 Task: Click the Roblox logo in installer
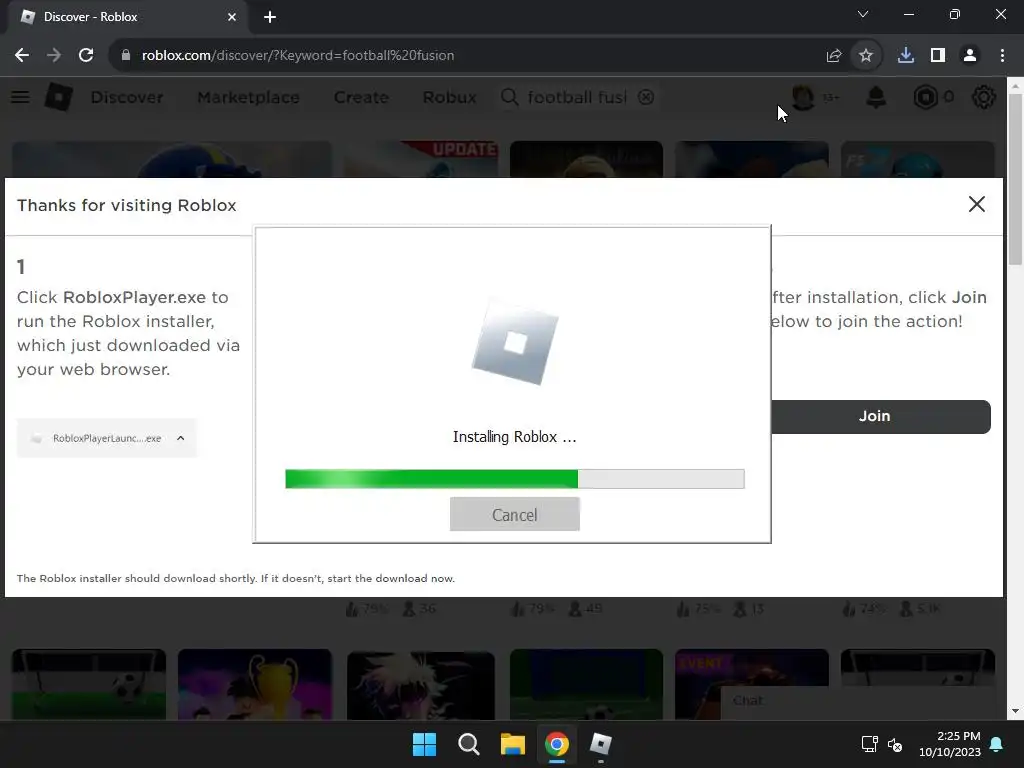pos(515,342)
